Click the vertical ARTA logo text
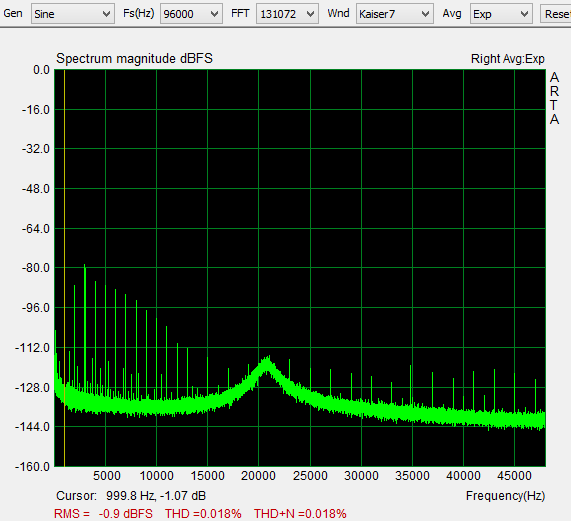 tap(554, 98)
